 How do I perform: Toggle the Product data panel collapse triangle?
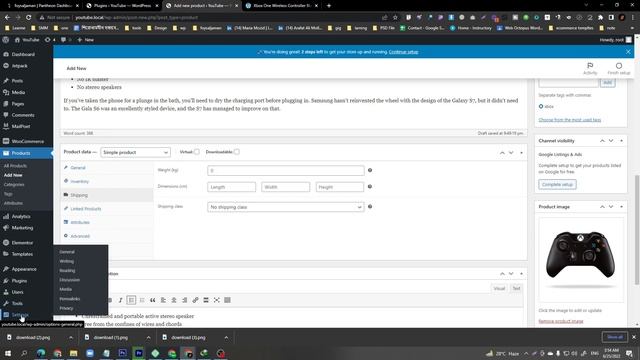521,153
